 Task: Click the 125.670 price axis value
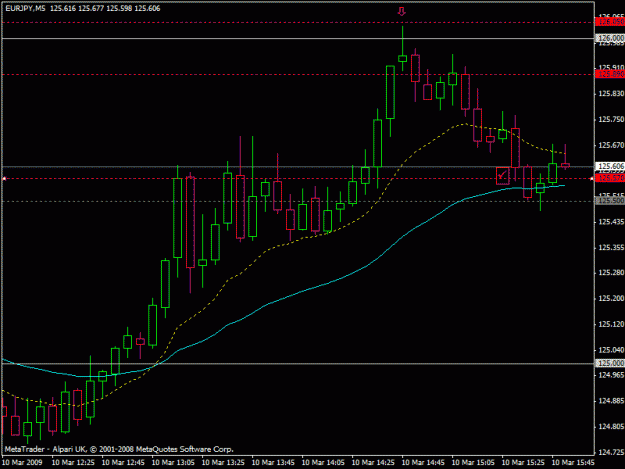(x=611, y=145)
